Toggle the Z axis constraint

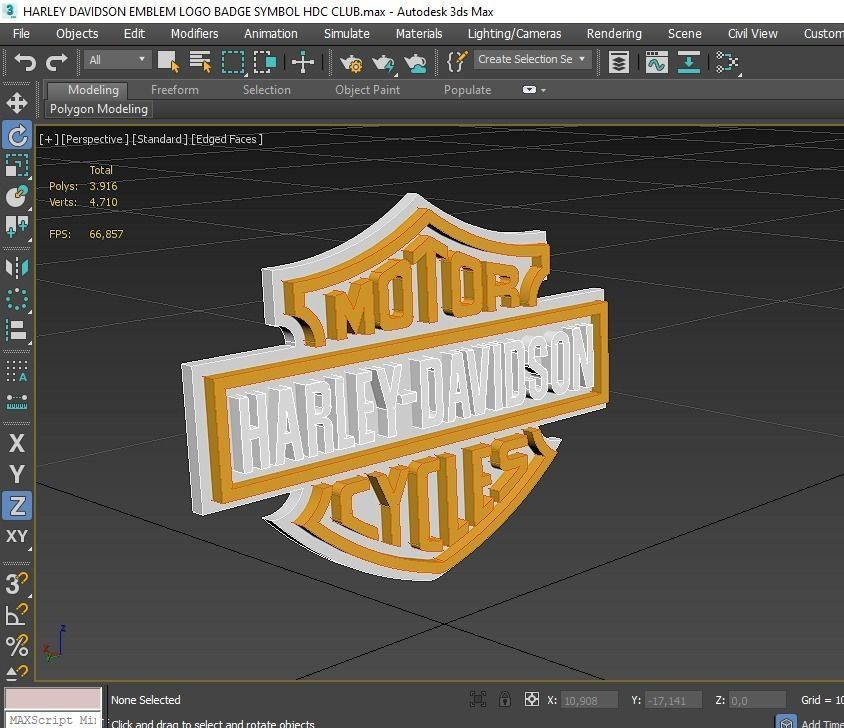click(17, 506)
